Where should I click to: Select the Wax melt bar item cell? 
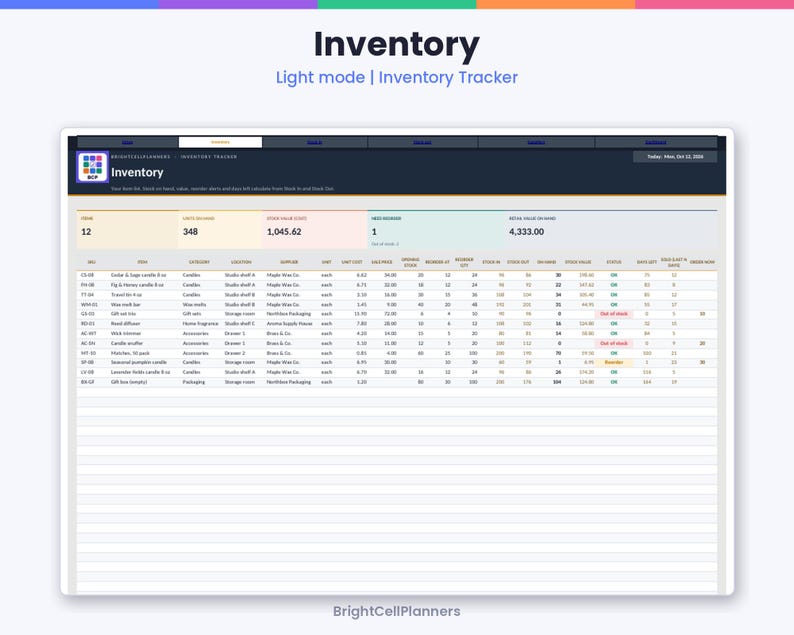126,305
